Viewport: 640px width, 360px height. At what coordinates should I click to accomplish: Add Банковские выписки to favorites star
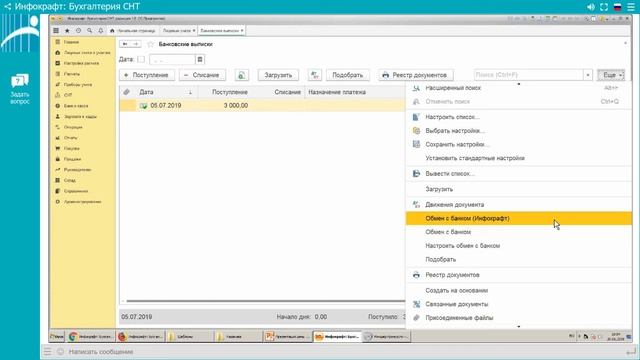point(150,44)
